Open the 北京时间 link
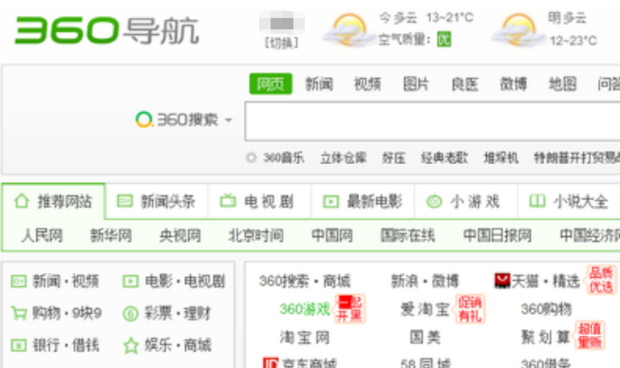The height and width of the screenshot is (368, 620). coord(256,236)
